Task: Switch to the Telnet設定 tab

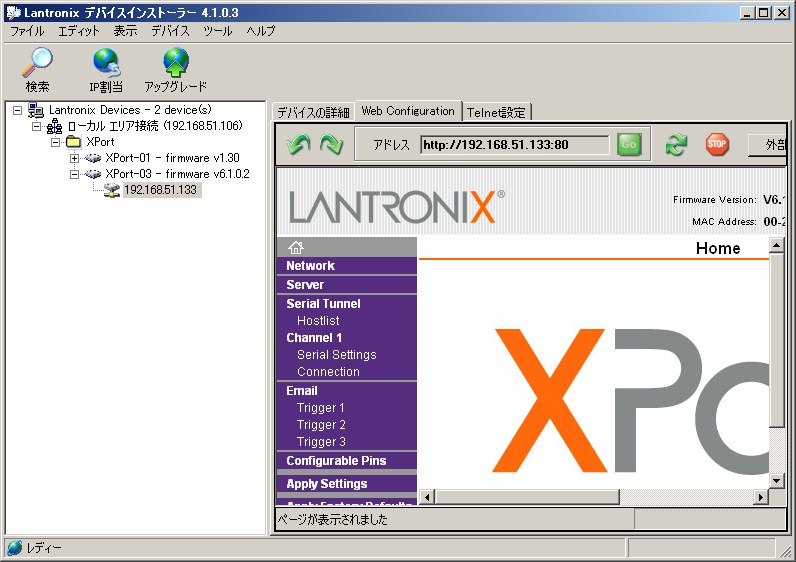Action: click(496, 112)
